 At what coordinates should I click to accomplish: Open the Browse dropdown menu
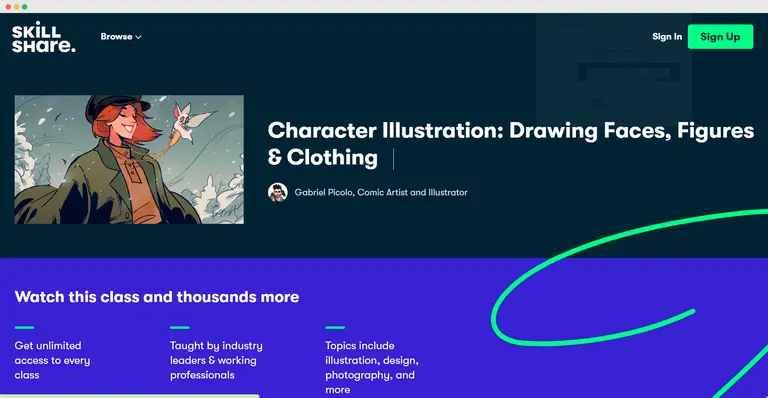tap(121, 37)
